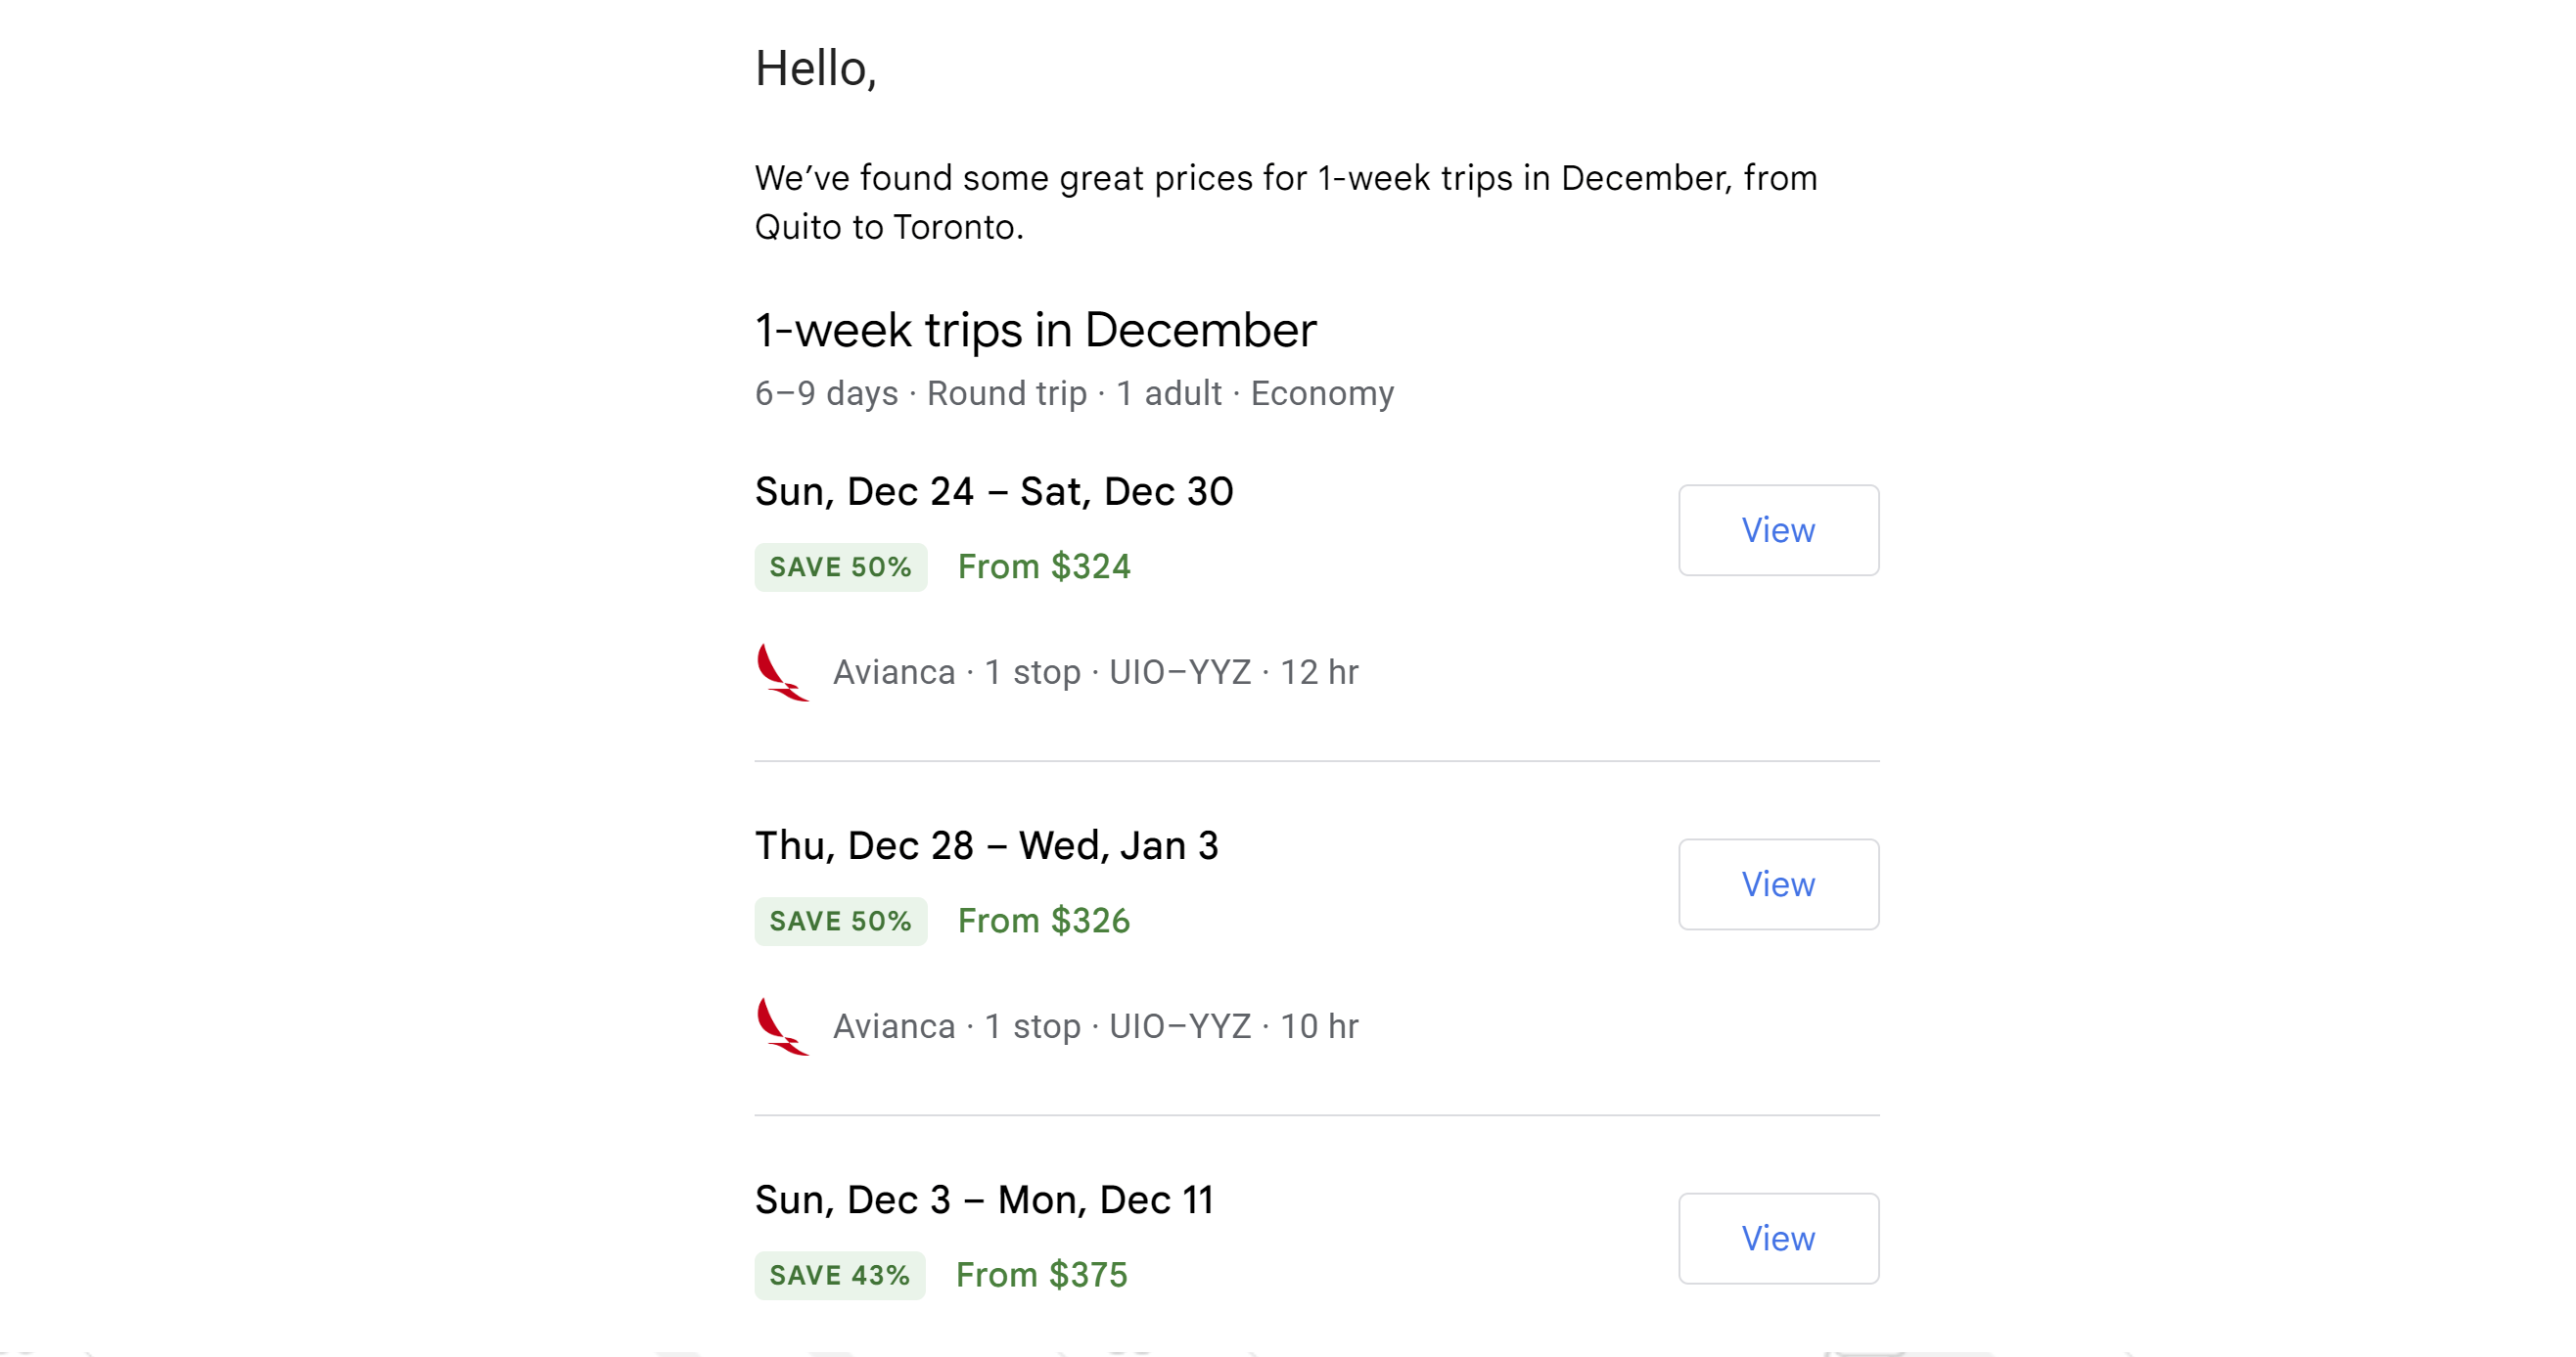Click the Thu, Dec 28 – Wed, Jan 3 heading
Viewport: 2576px width, 1357px height.
tap(986, 845)
